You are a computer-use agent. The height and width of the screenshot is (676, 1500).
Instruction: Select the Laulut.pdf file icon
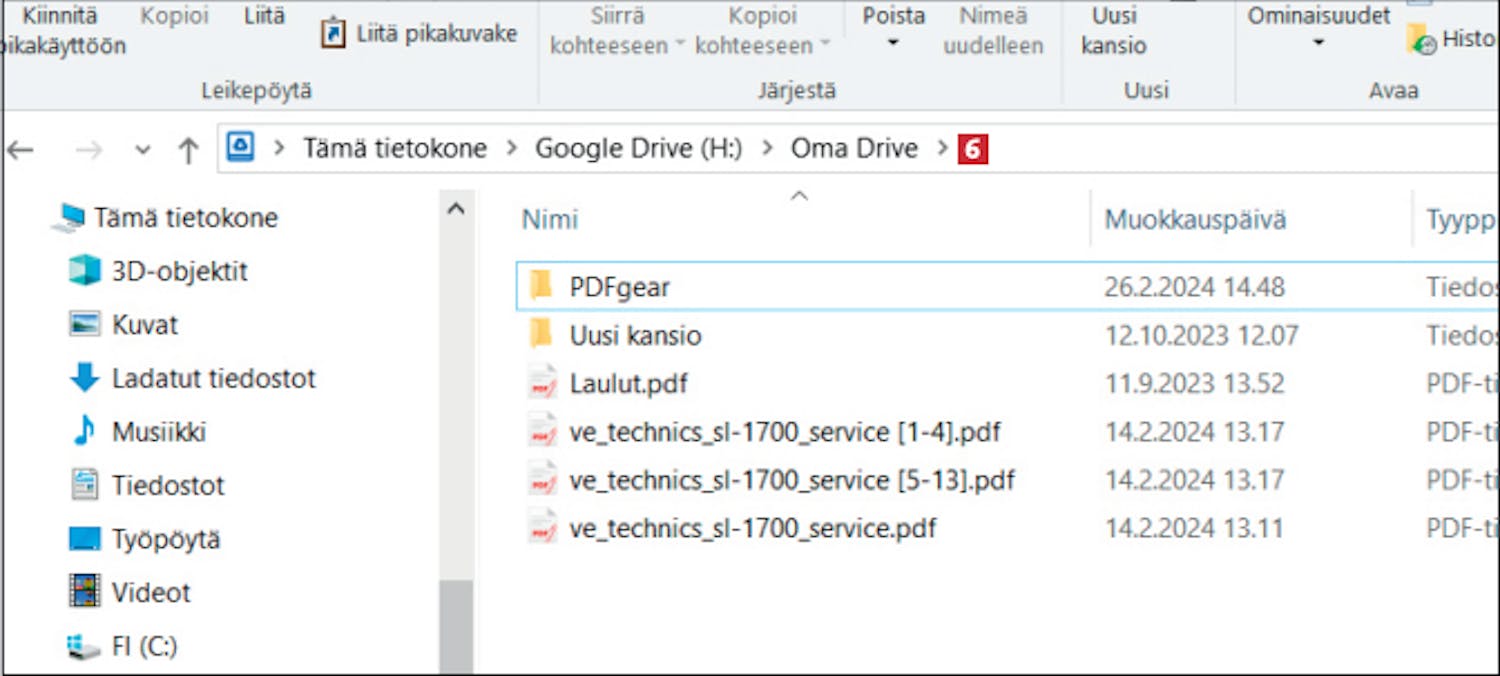click(542, 384)
